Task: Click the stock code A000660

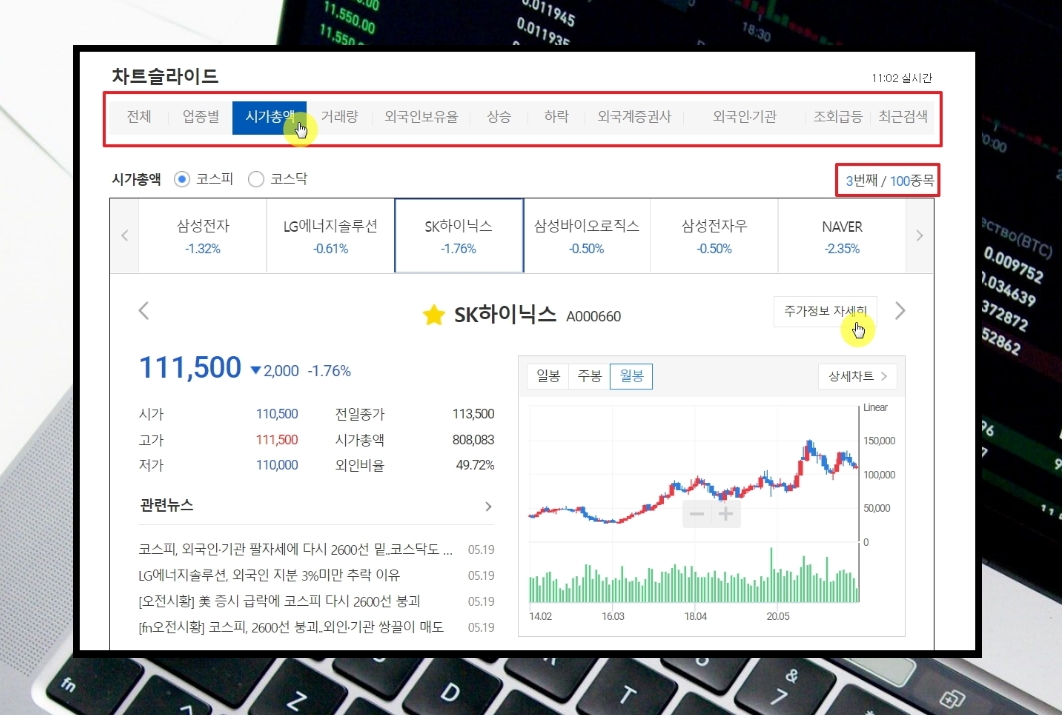Action: (593, 316)
